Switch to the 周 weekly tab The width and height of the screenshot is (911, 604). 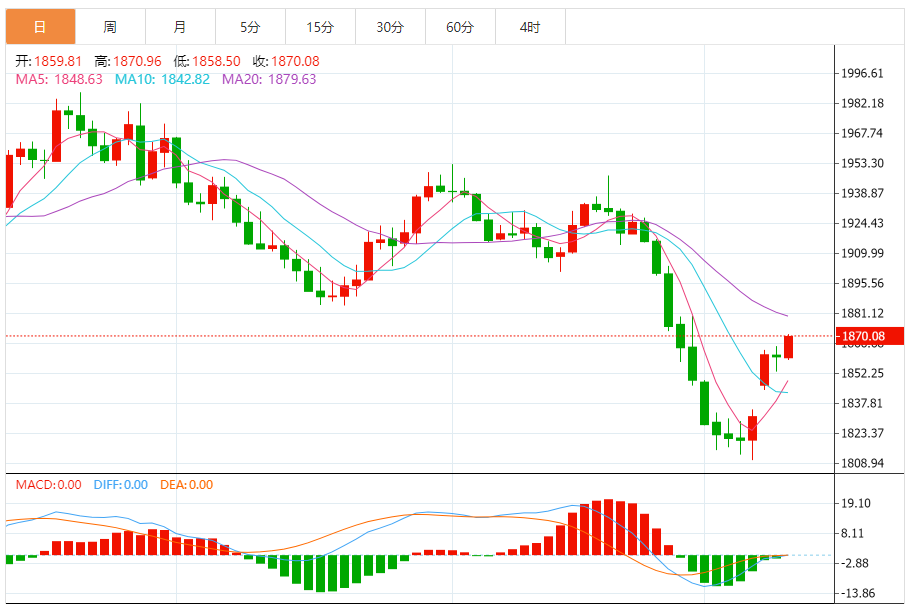click(x=110, y=27)
